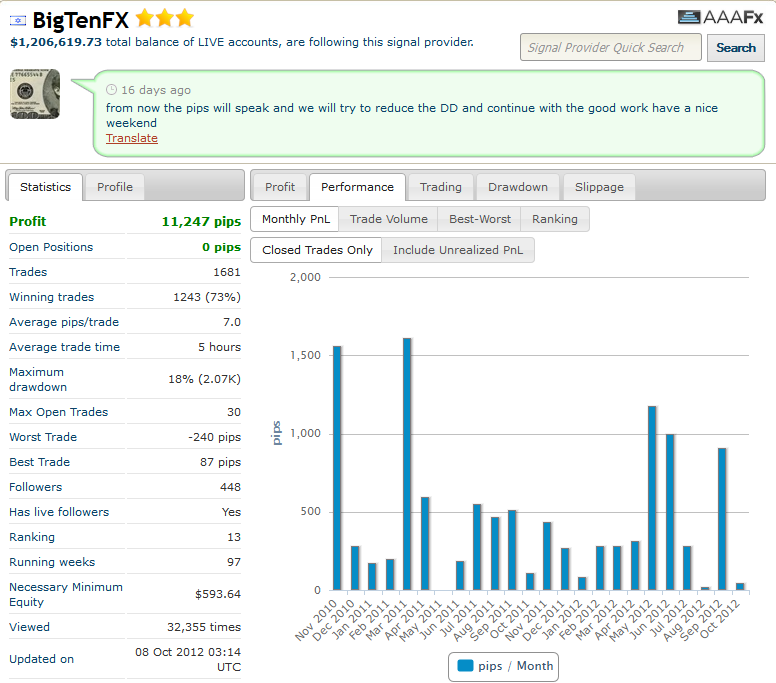Click the Translate link

(132, 138)
